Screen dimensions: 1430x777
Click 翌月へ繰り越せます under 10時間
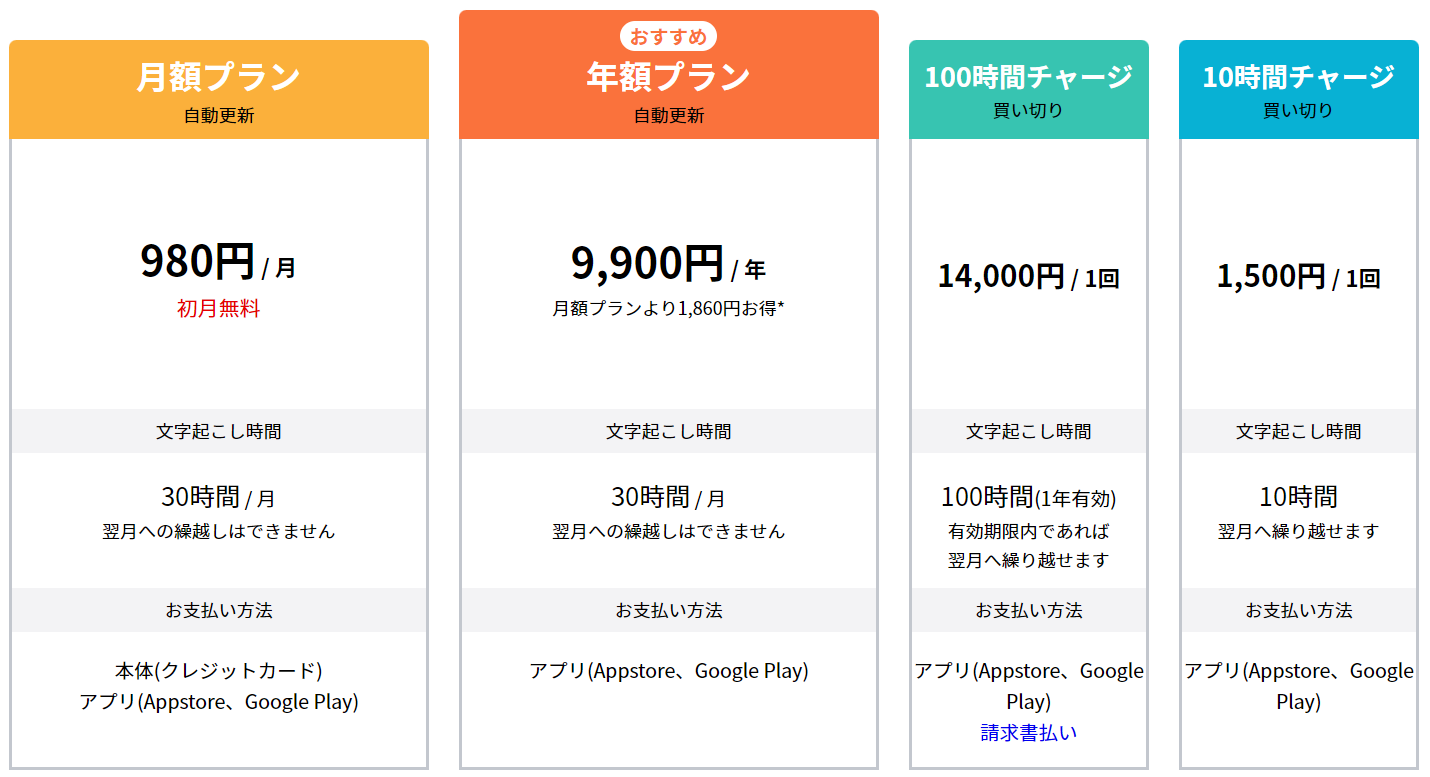coord(1299,531)
